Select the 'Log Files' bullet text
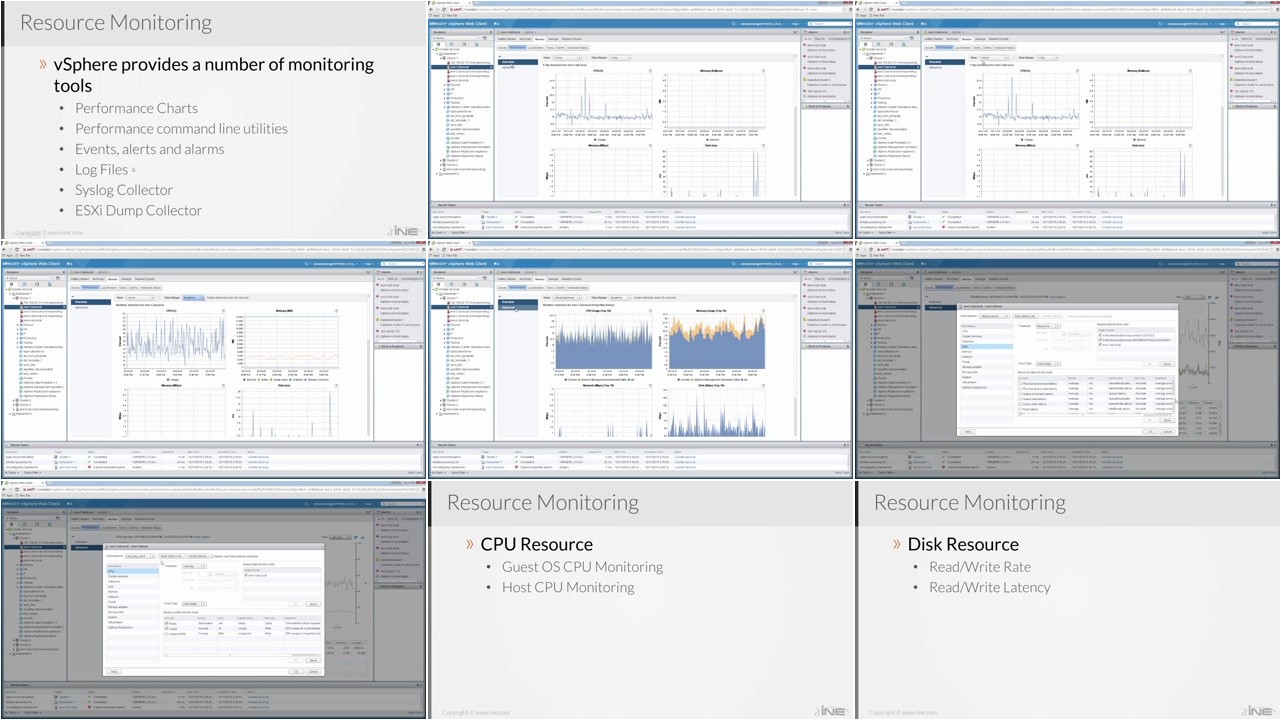Image resolution: width=1281 pixels, height=720 pixels. click(x=101, y=169)
